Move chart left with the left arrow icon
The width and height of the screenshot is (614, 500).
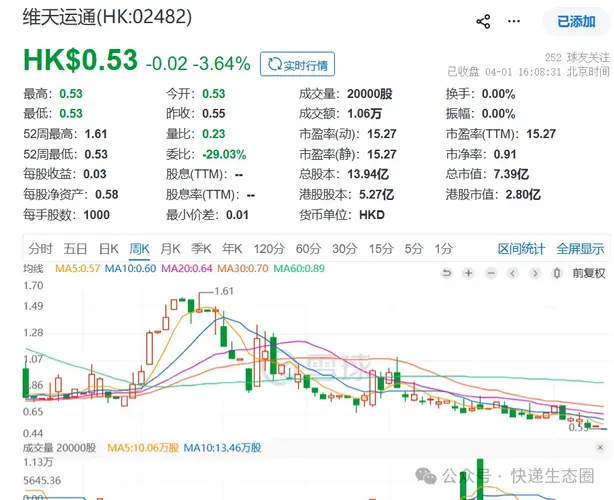pos(513,273)
